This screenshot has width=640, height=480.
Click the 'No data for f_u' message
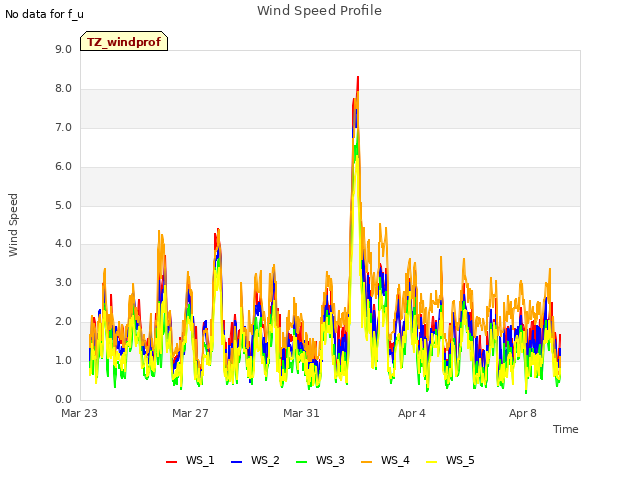(x=44, y=14)
